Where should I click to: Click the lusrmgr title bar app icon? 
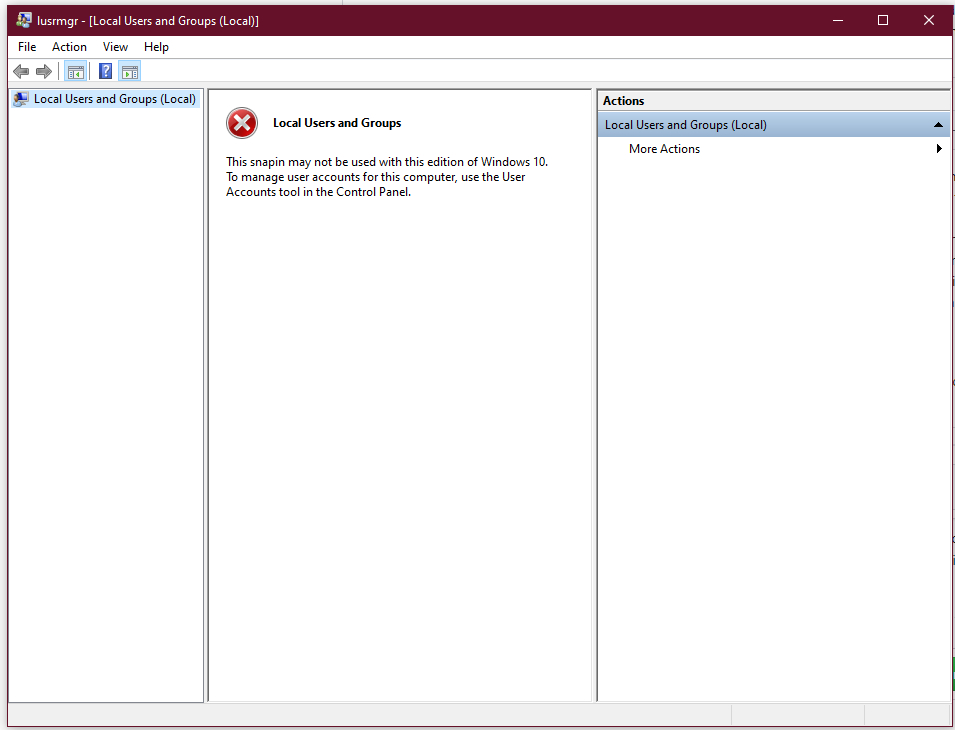coord(24,21)
